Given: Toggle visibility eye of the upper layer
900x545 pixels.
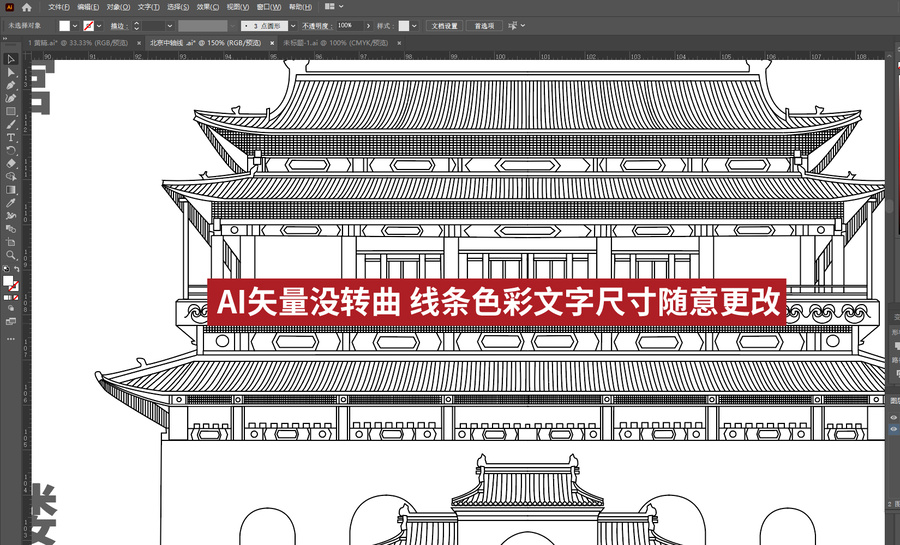Looking at the screenshot, I should pyautogui.click(x=894, y=418).
